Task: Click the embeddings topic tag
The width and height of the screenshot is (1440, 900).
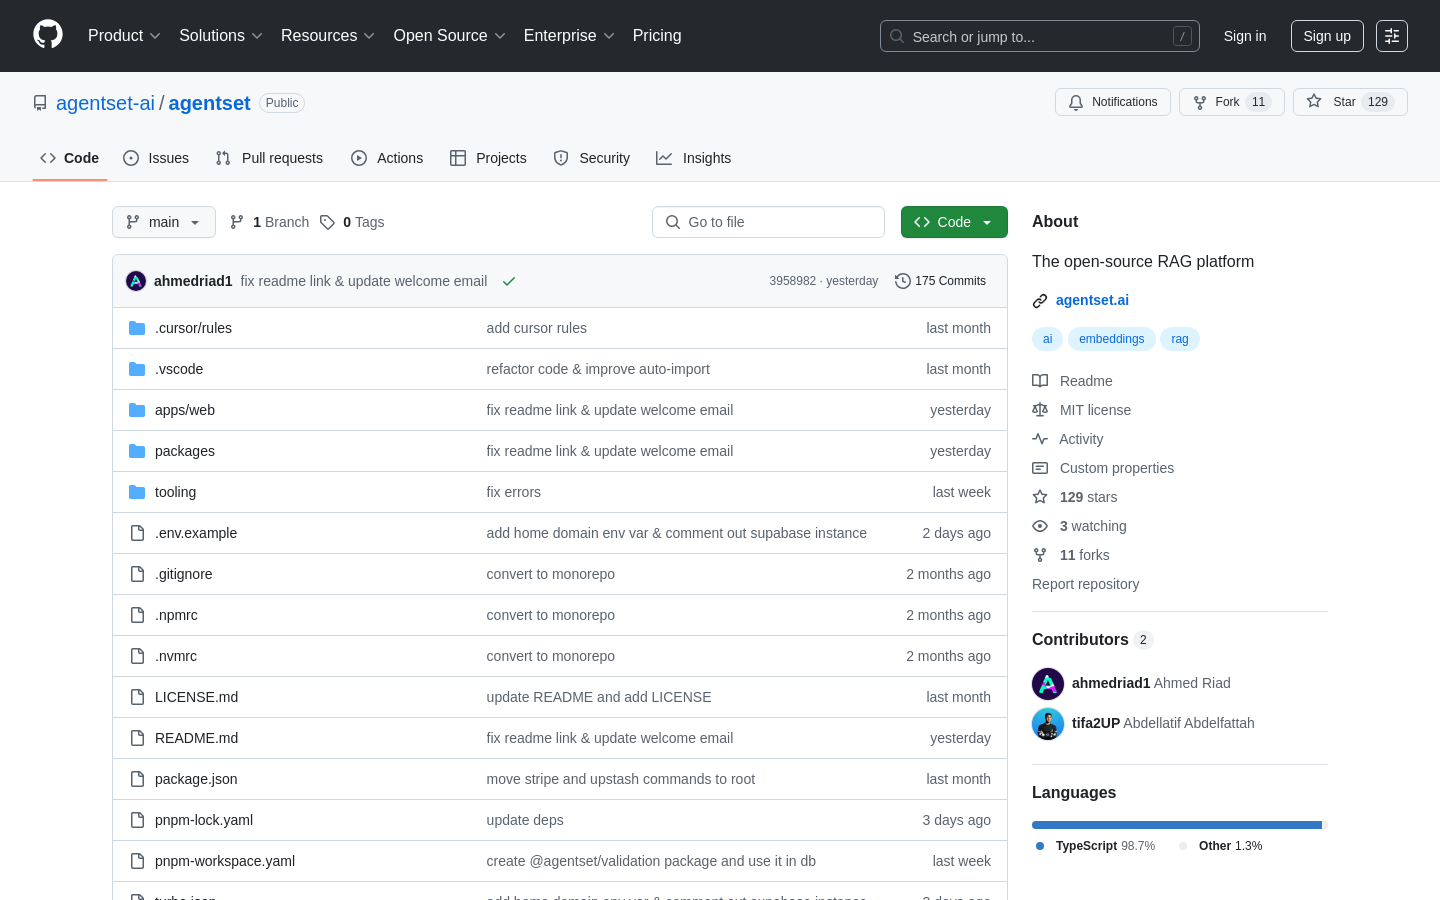Action: [1111, 339]
